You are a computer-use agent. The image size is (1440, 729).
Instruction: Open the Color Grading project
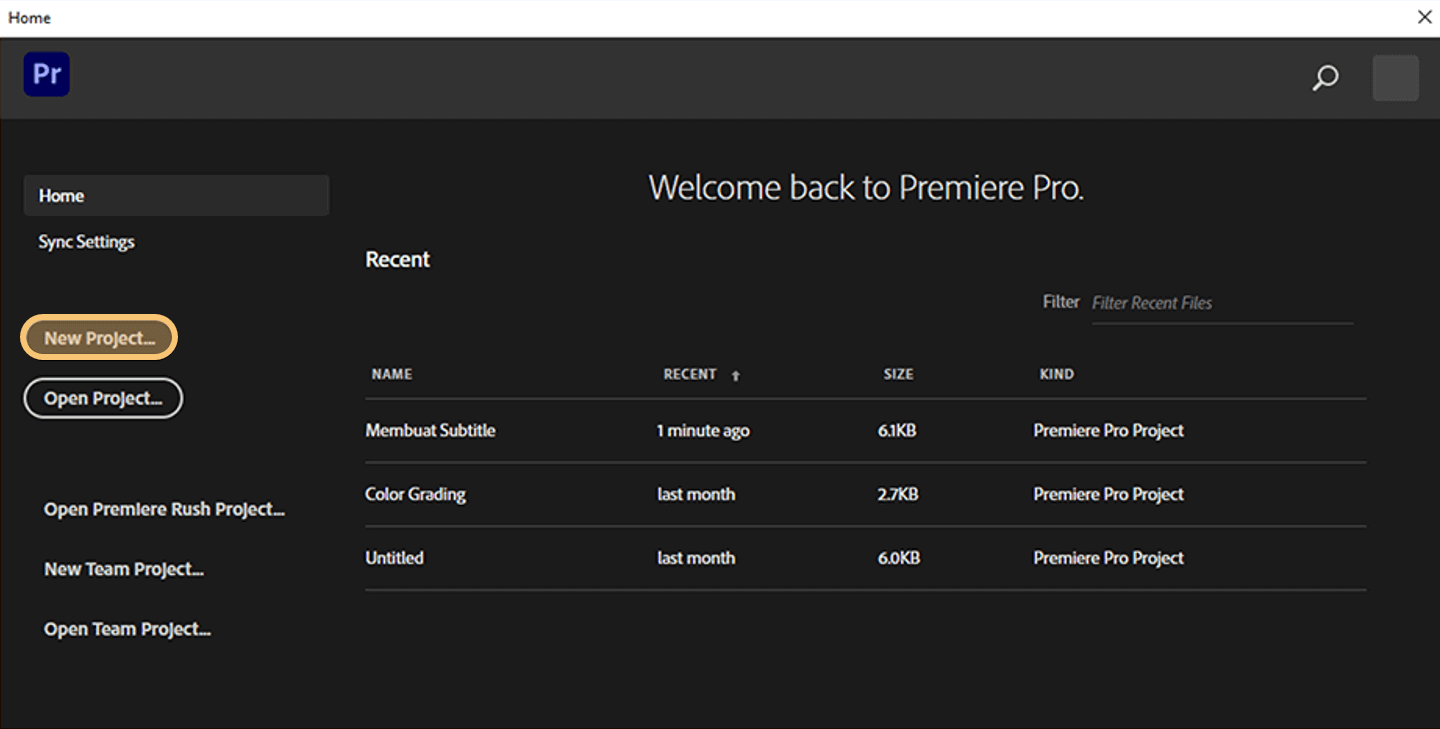(x=415, y=494)
